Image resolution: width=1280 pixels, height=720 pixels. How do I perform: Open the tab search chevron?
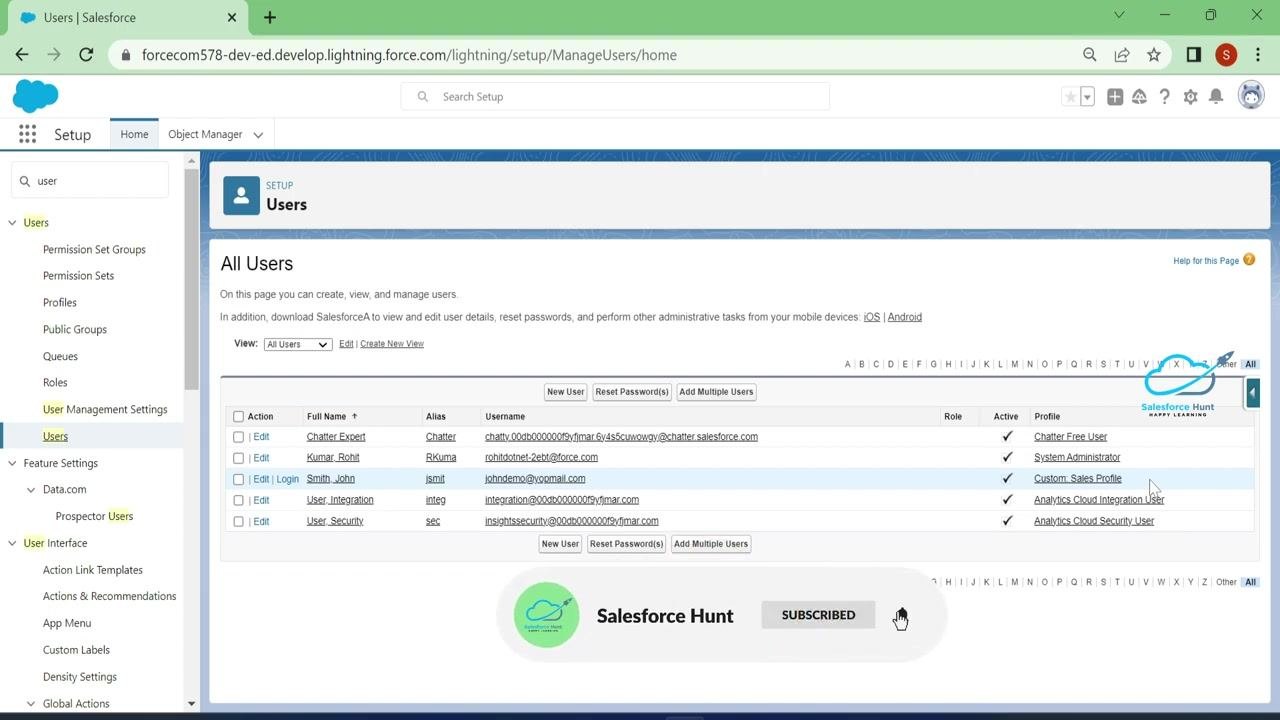pyautogui.click(x=1119, y=15)
